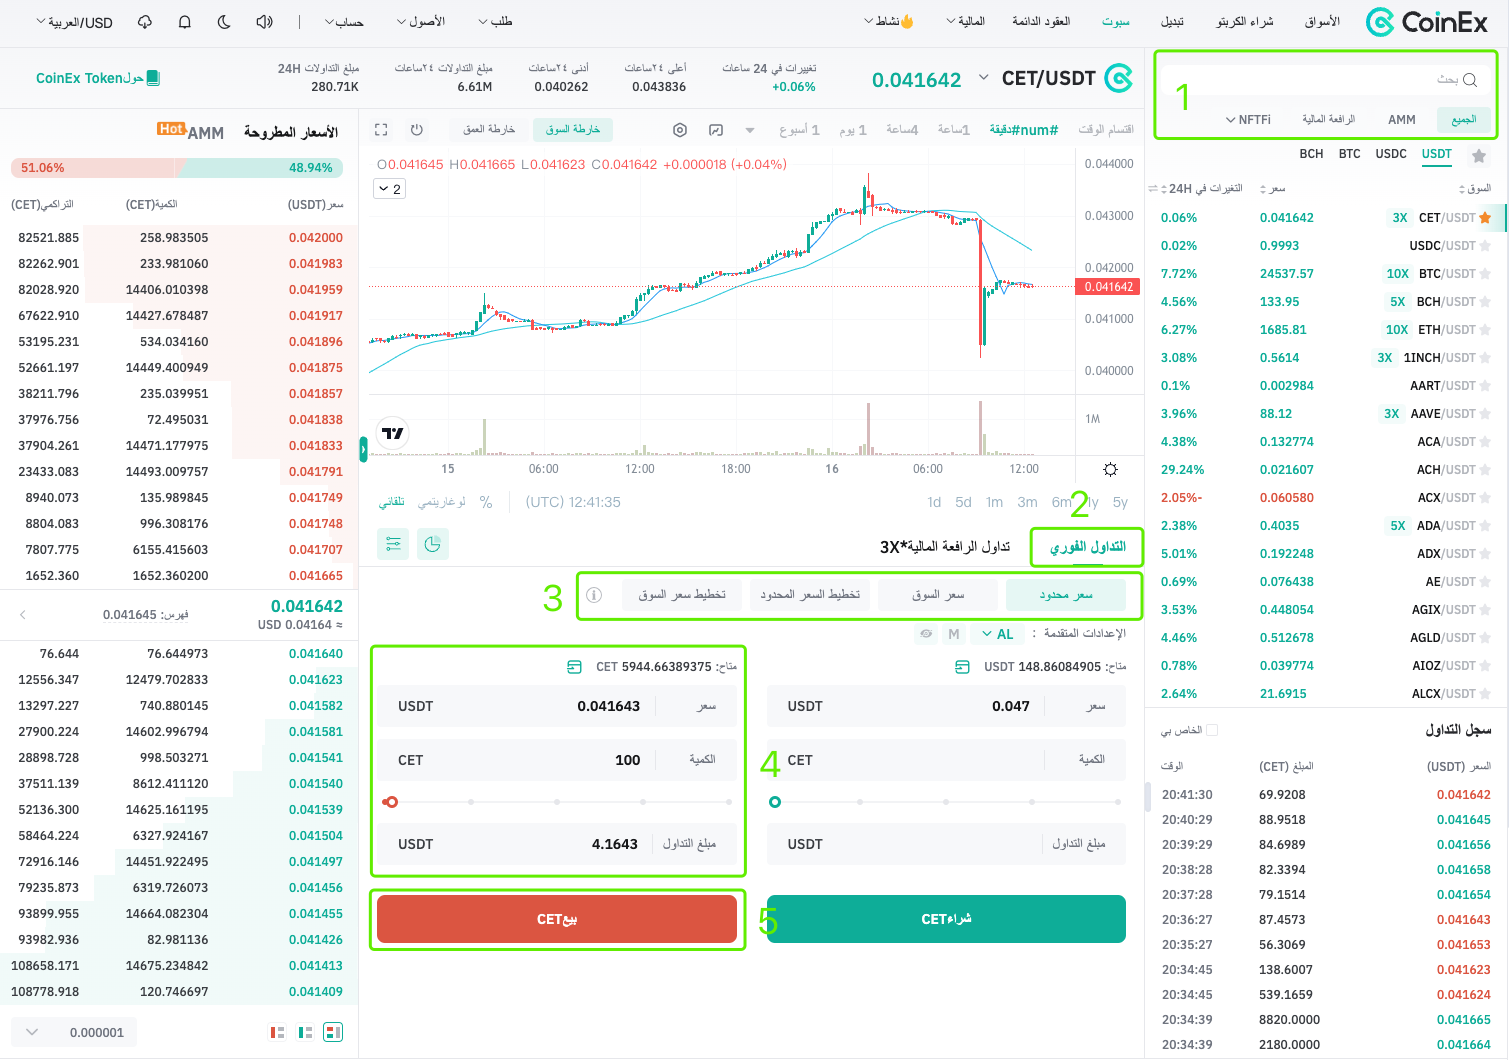Open العقود الدائمة perpetual contracts
This screenshot has height=1060, width=1509.
[1041, 22]
